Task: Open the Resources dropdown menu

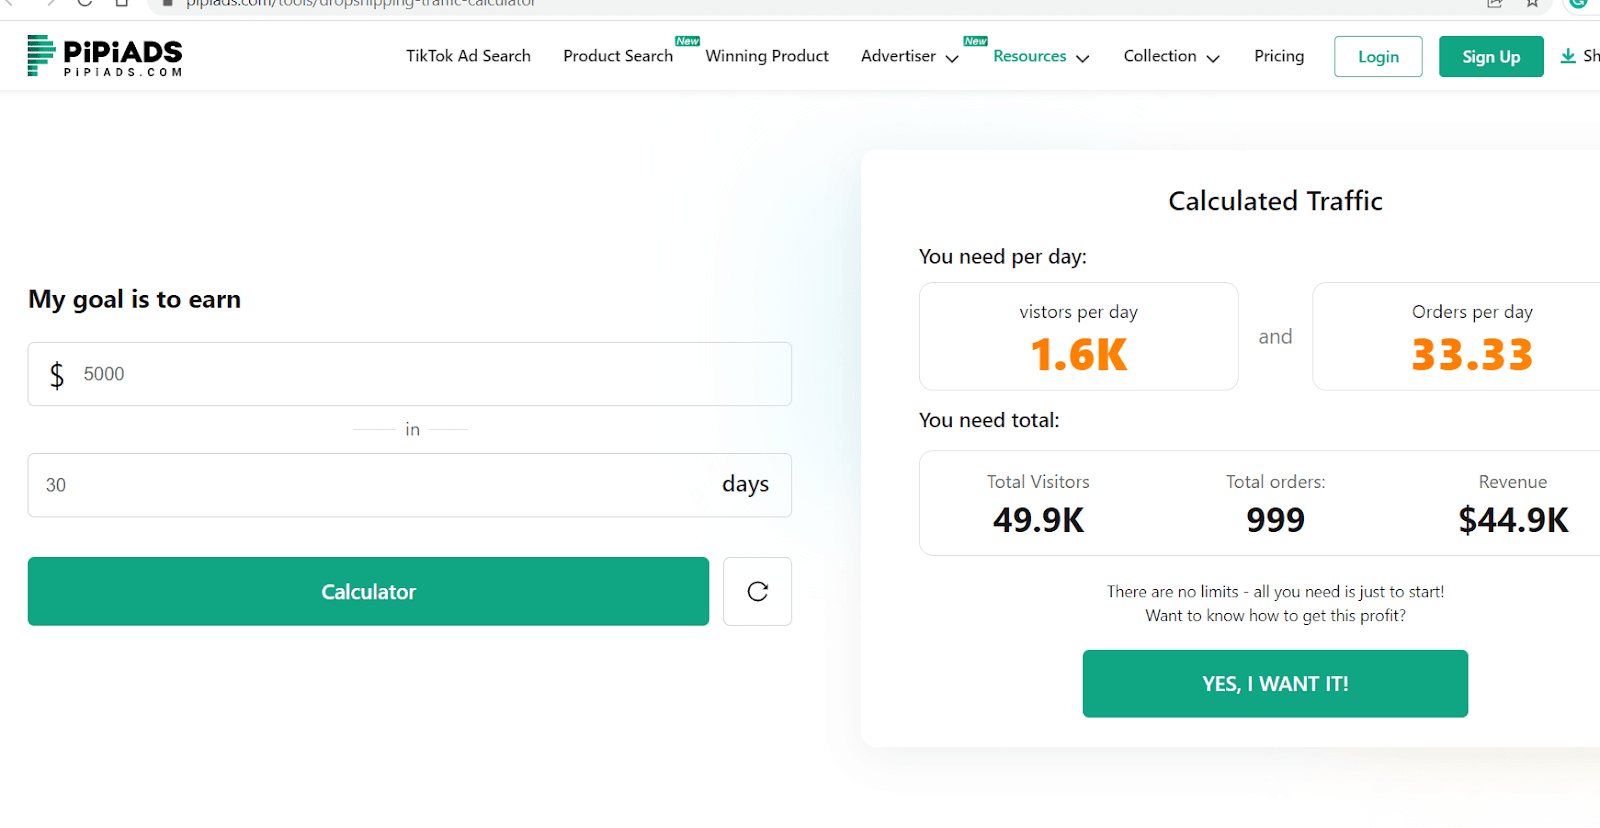Action: tap(1040, 56)
